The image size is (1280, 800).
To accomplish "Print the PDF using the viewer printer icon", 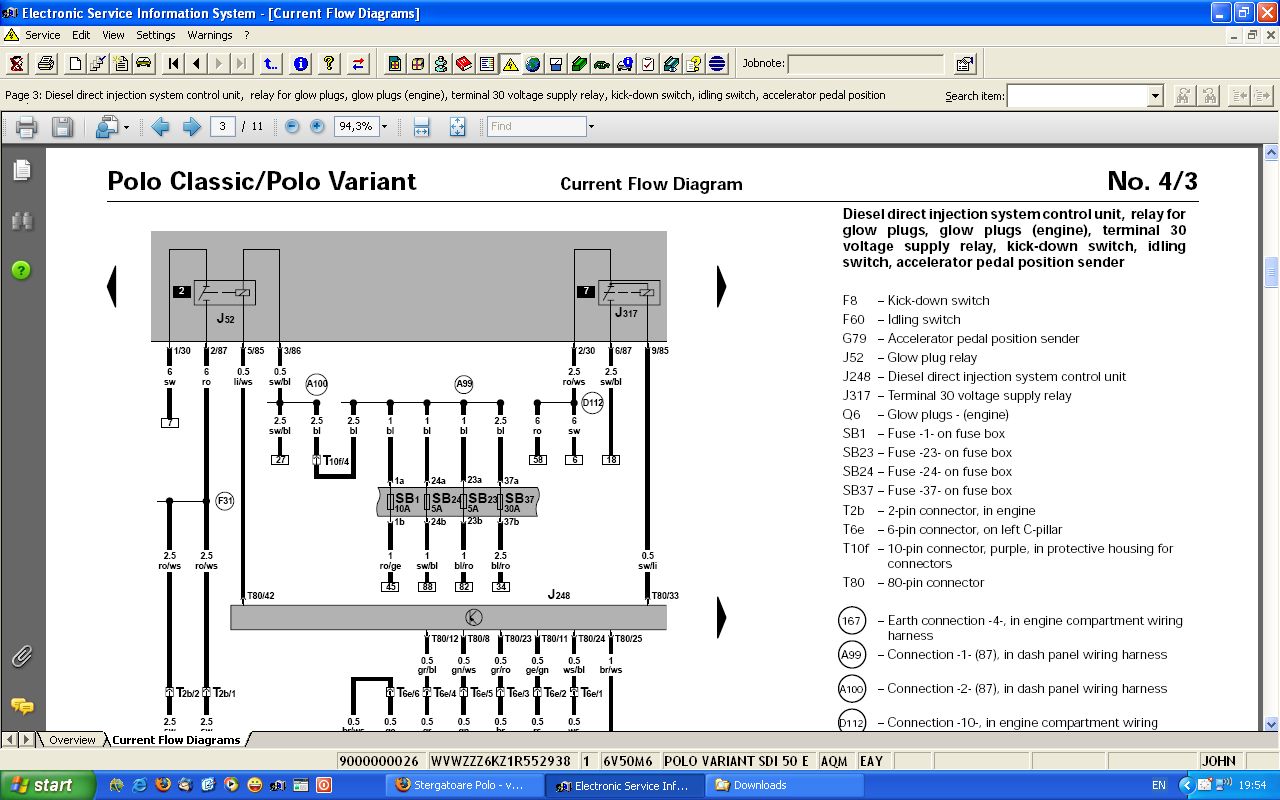I will [27, 127].
